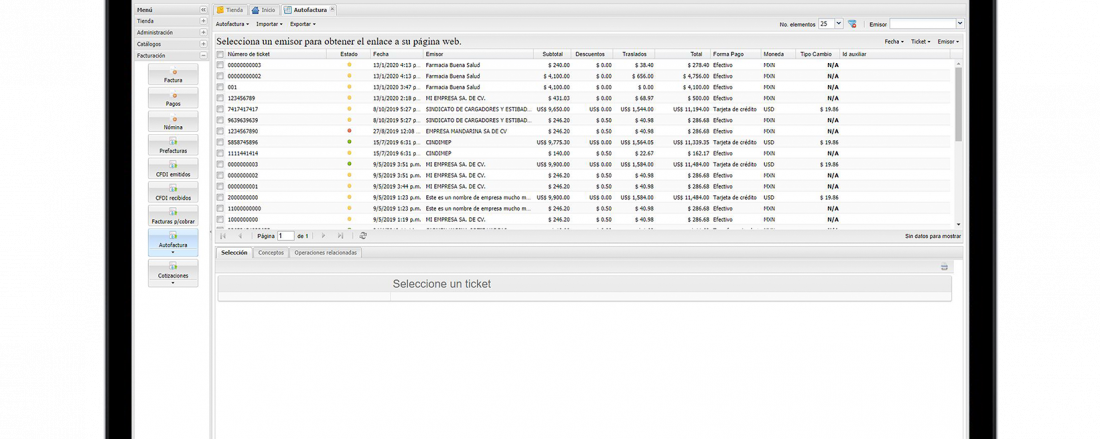The image size is (1100, 439).
Task: Expand the Administración menu section
Action: 204,32
